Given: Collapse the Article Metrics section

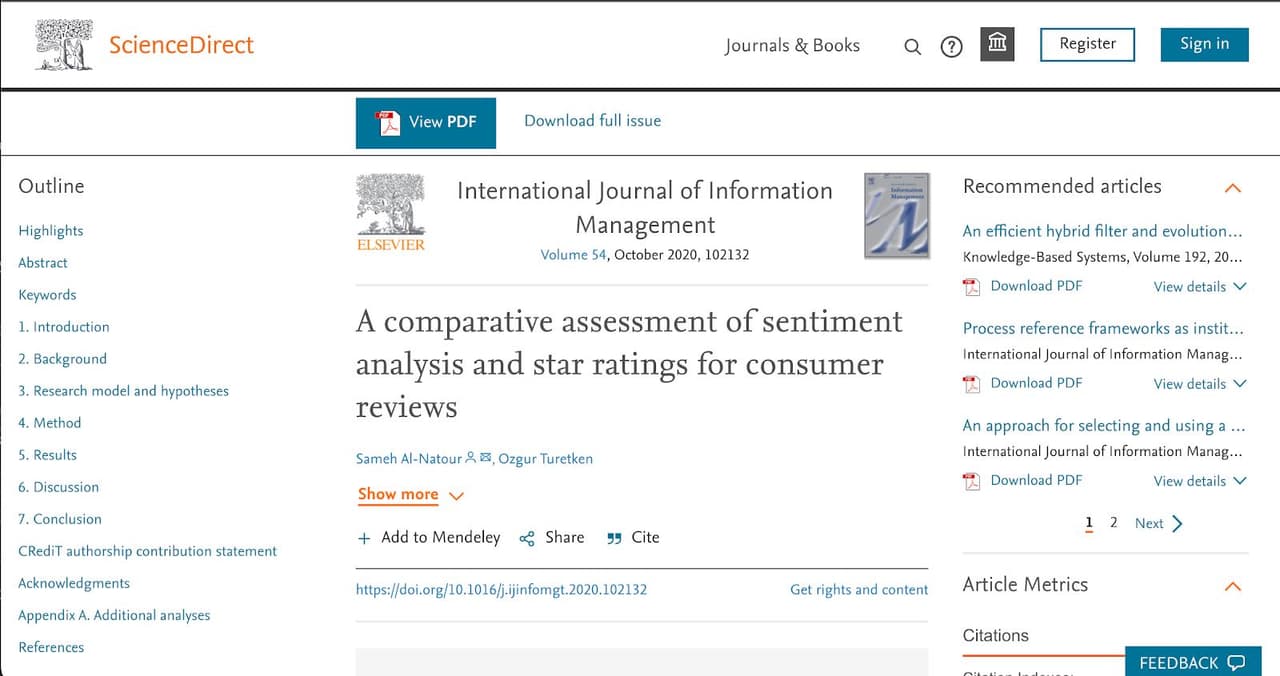Looking at the screenshot, I should click(1233, 586).
